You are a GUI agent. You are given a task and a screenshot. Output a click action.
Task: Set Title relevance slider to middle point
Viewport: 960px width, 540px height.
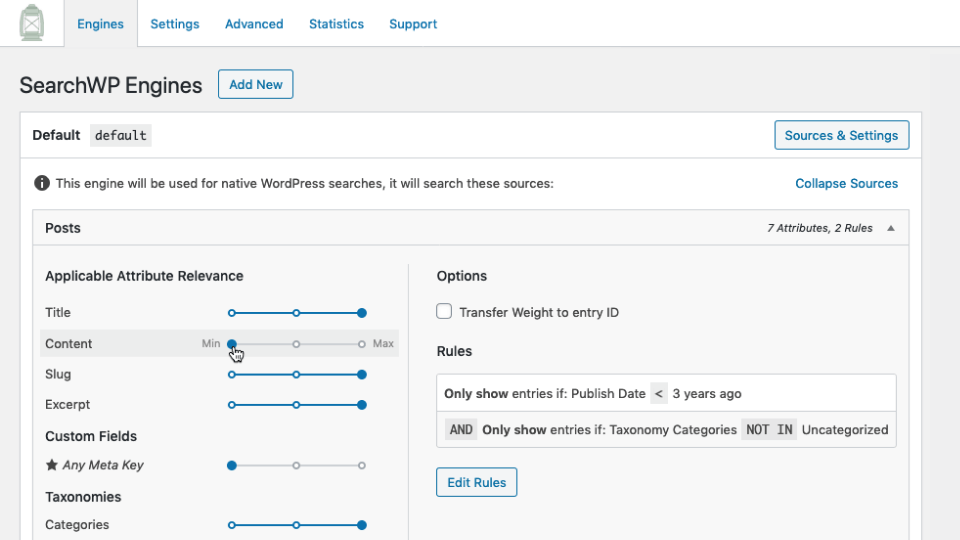pos(296,313)
